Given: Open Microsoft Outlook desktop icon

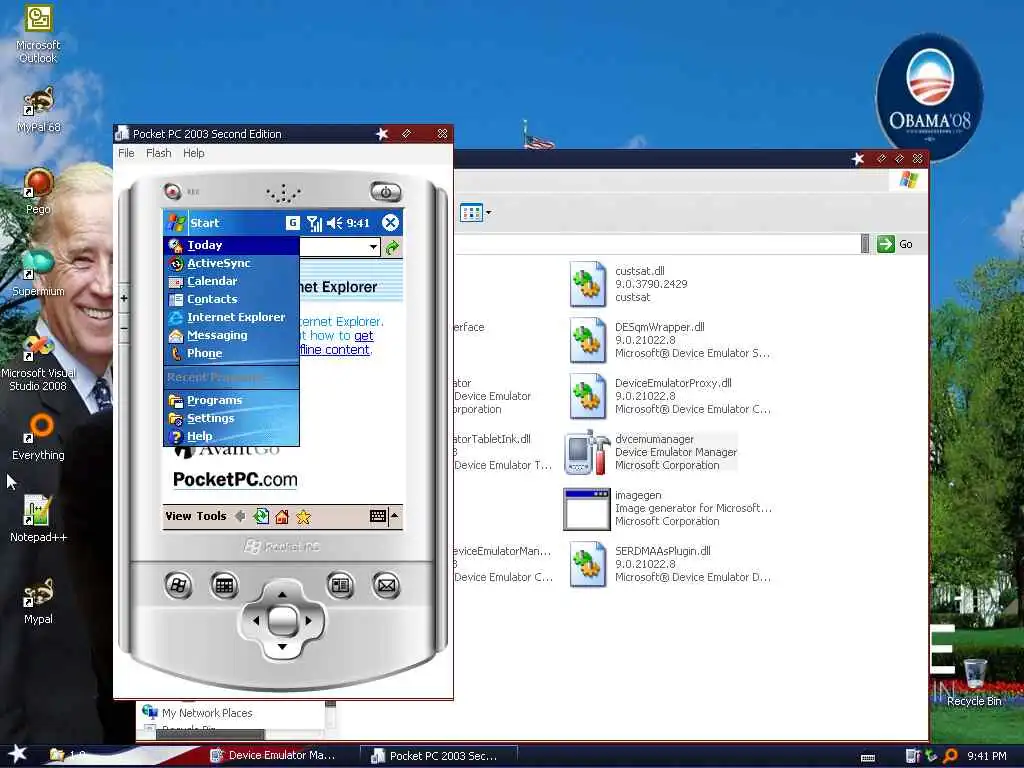Looking at the screenshot, I should tap(38, 34).
